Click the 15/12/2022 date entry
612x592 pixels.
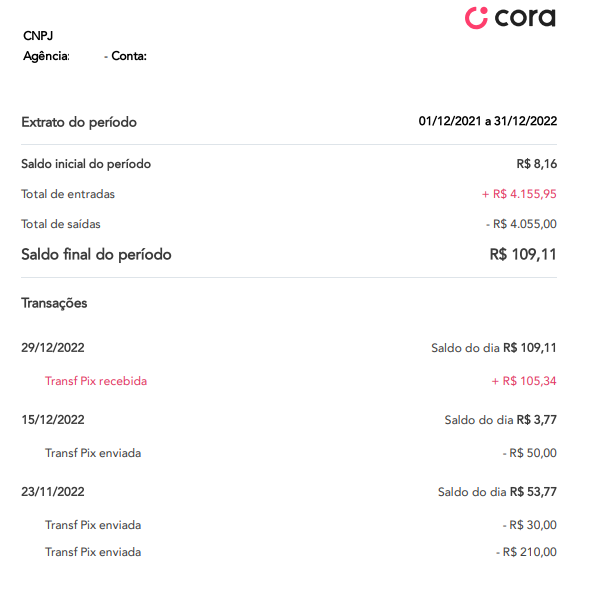point(53,420)
